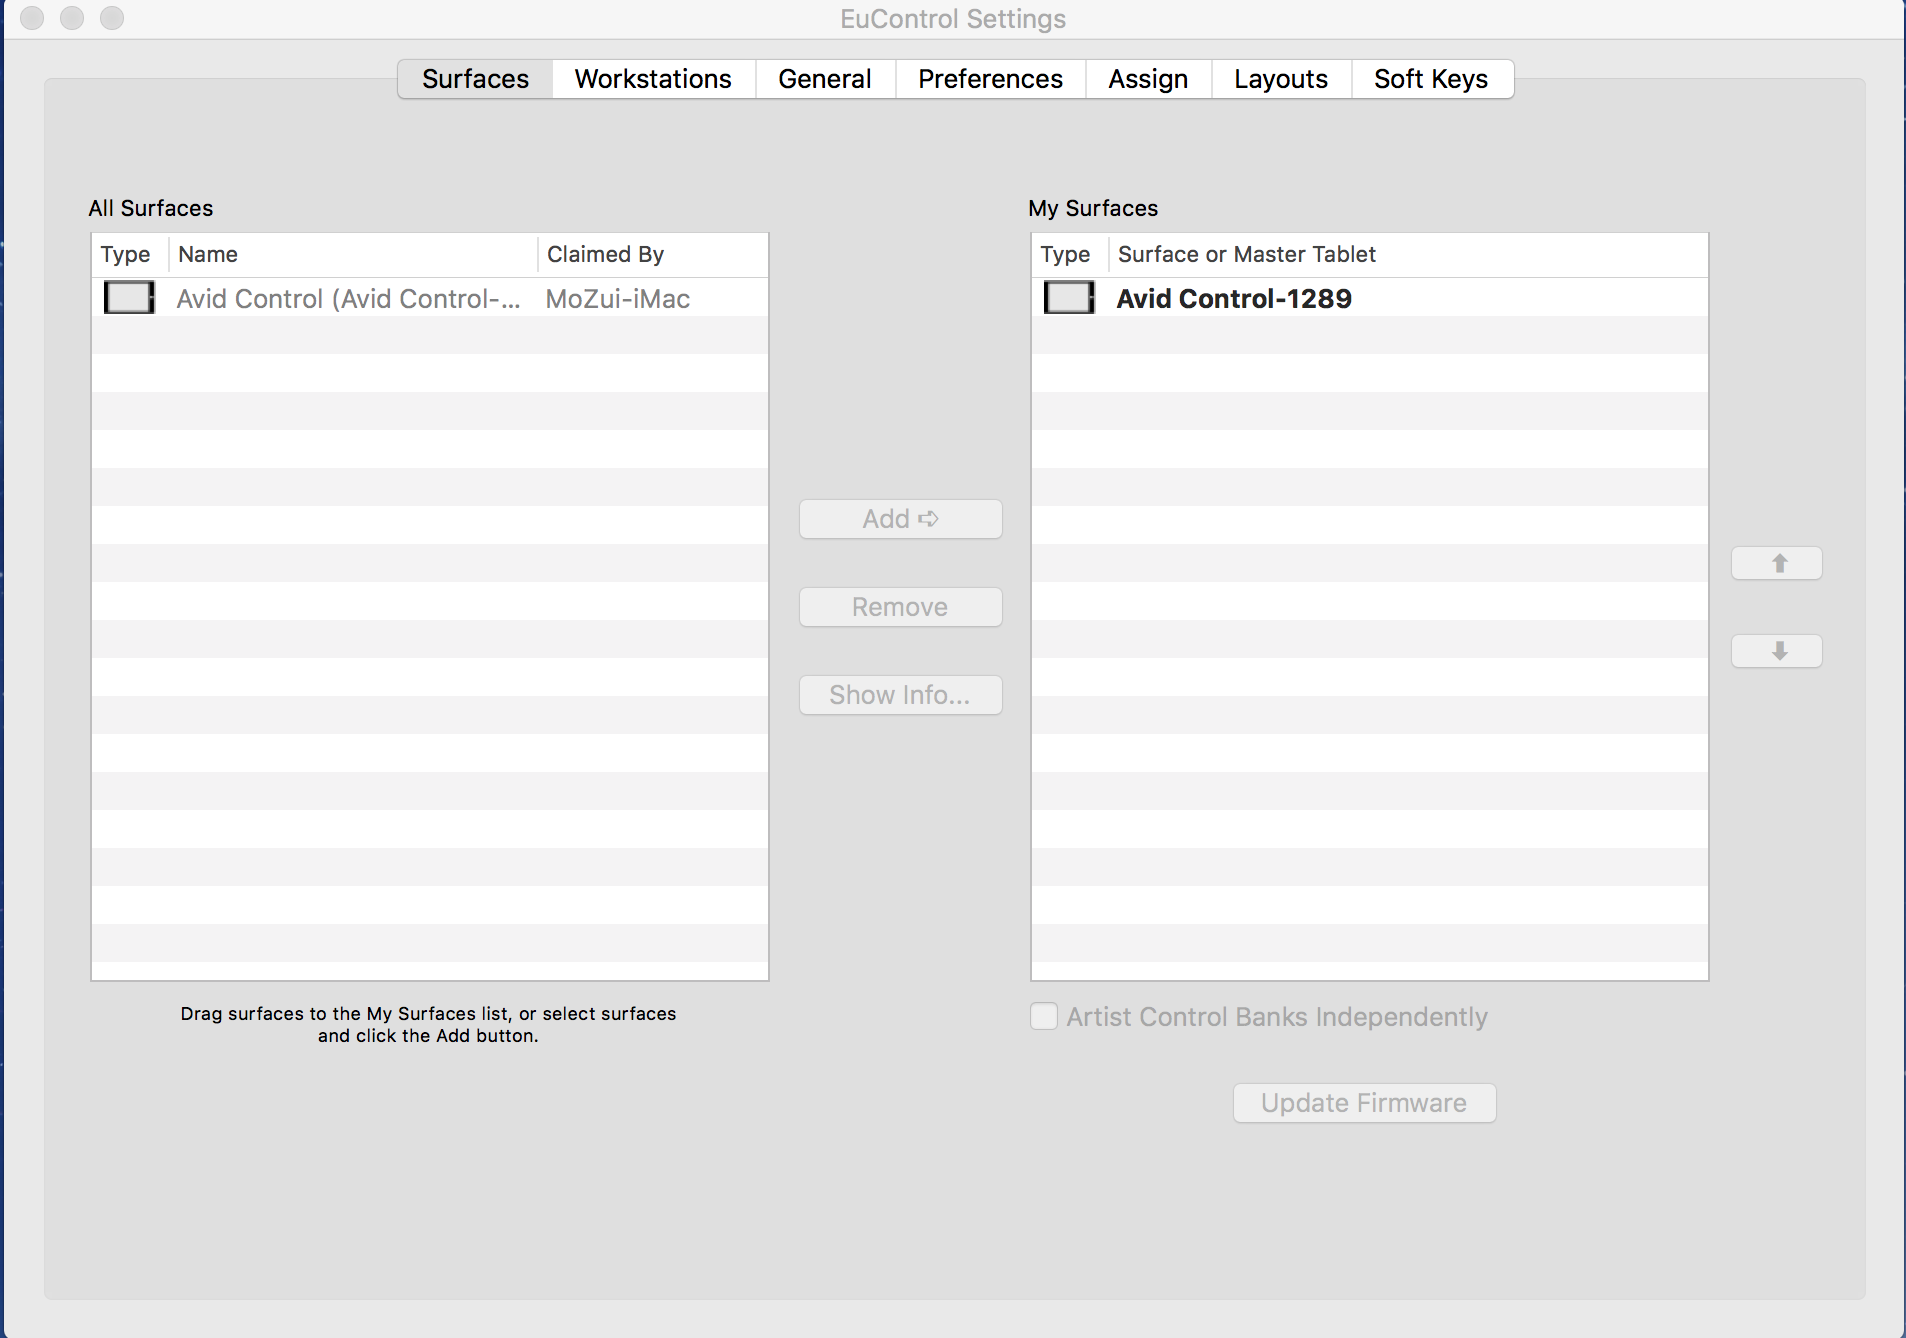1906x1338 pixels.
Task: Open the General tab
Action: [825, 79]
